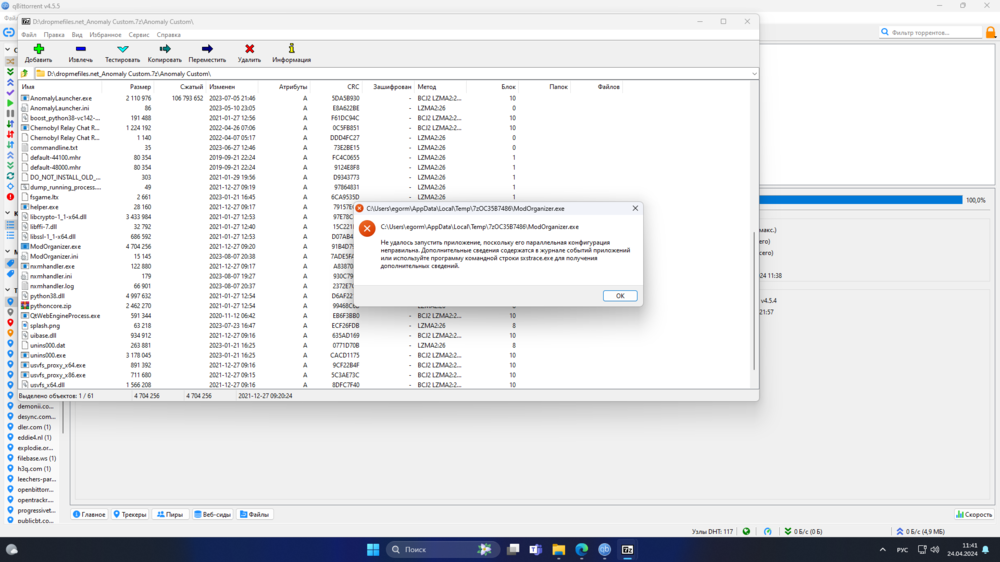Click the green Добавить (Add) icon
The image size is (1000, 562).
pyautogui.click(x=38, y=49)
